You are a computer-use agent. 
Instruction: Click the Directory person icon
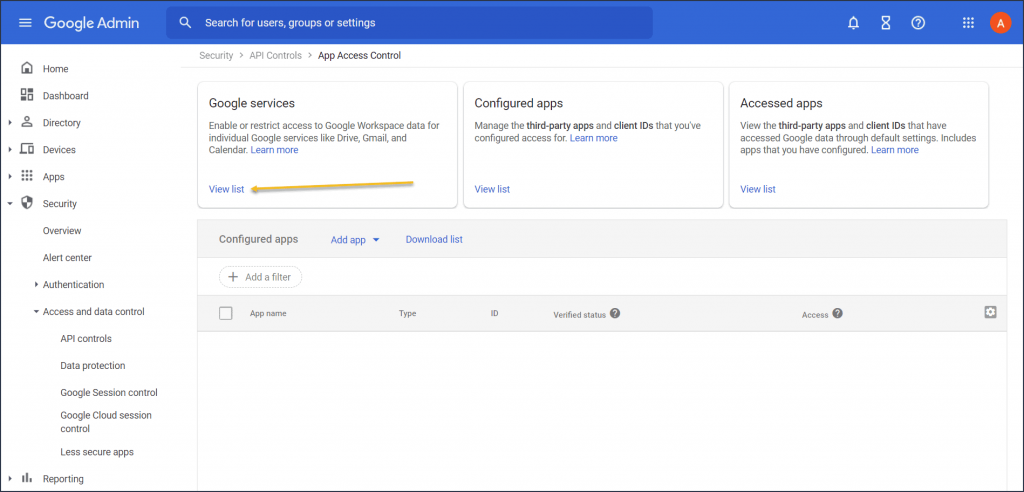click(27, 122)
